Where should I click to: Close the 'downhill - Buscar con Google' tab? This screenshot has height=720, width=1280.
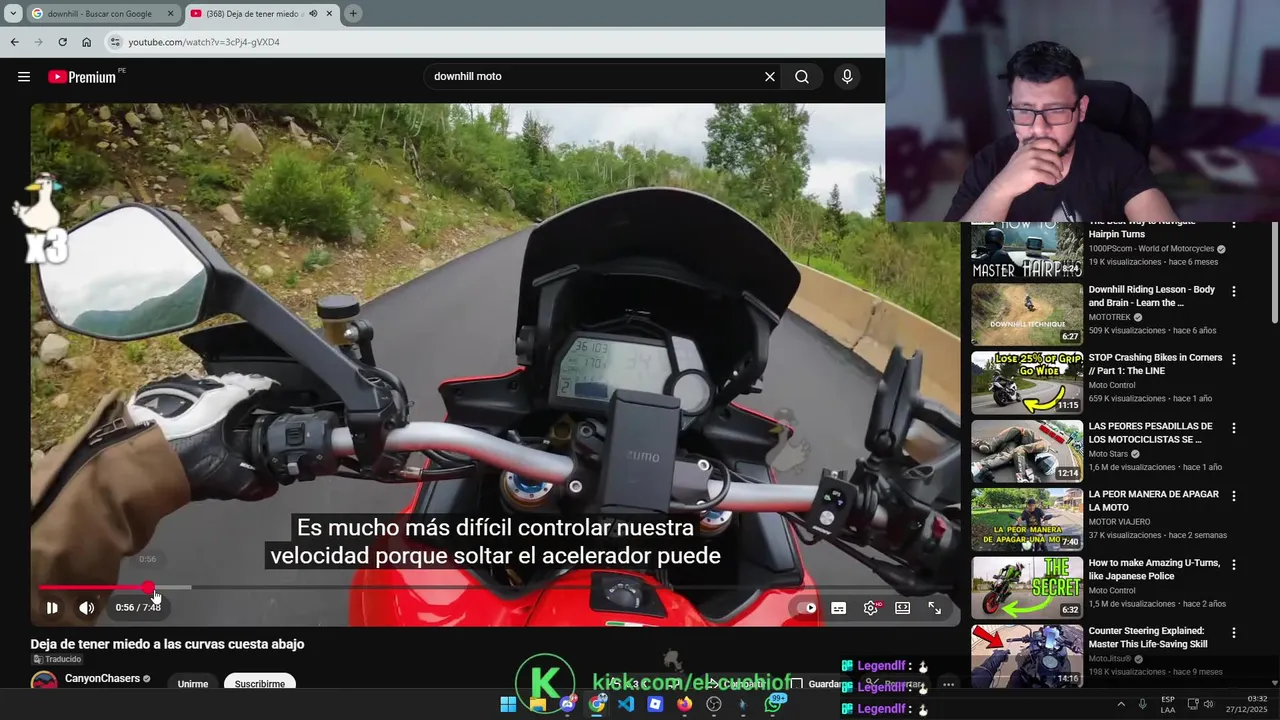[x=170, y=14]
